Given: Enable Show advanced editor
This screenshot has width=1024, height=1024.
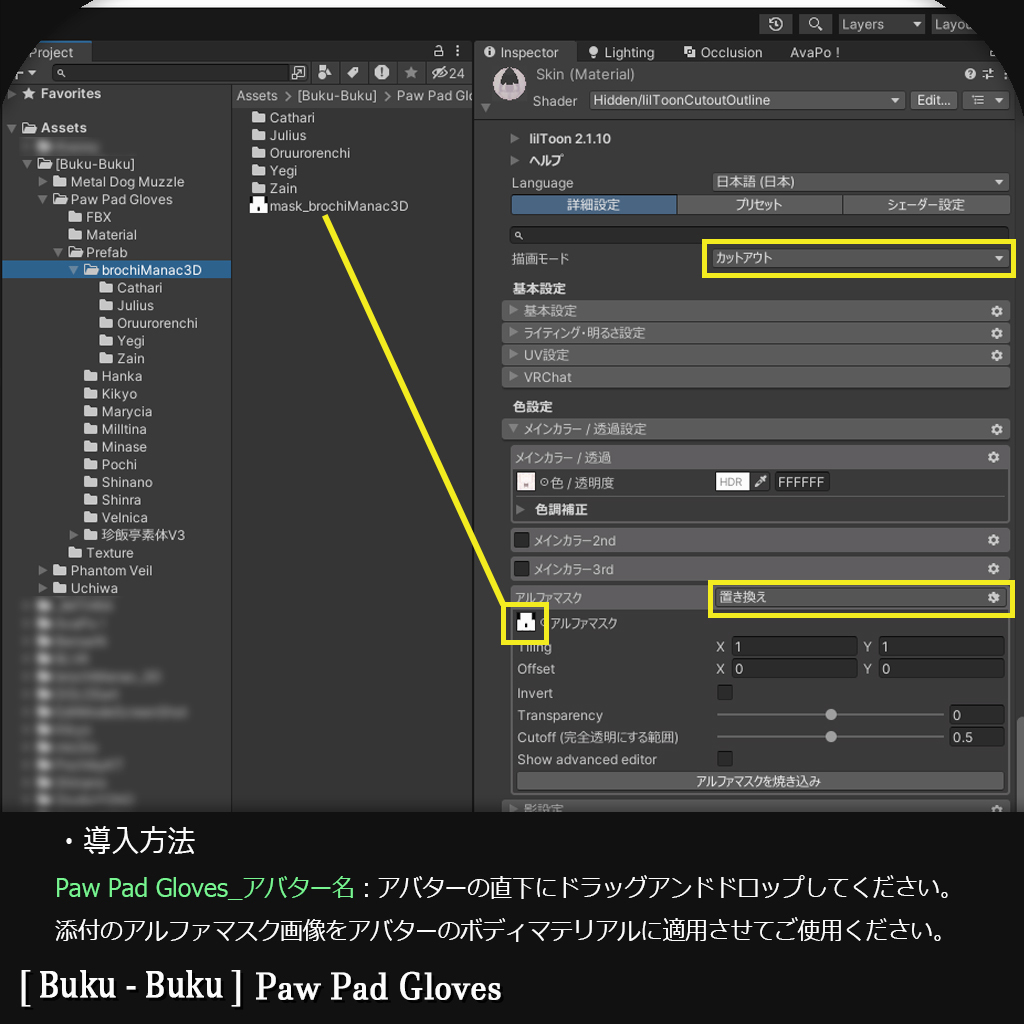Looking at the screenshot, I should pos(725,759).
